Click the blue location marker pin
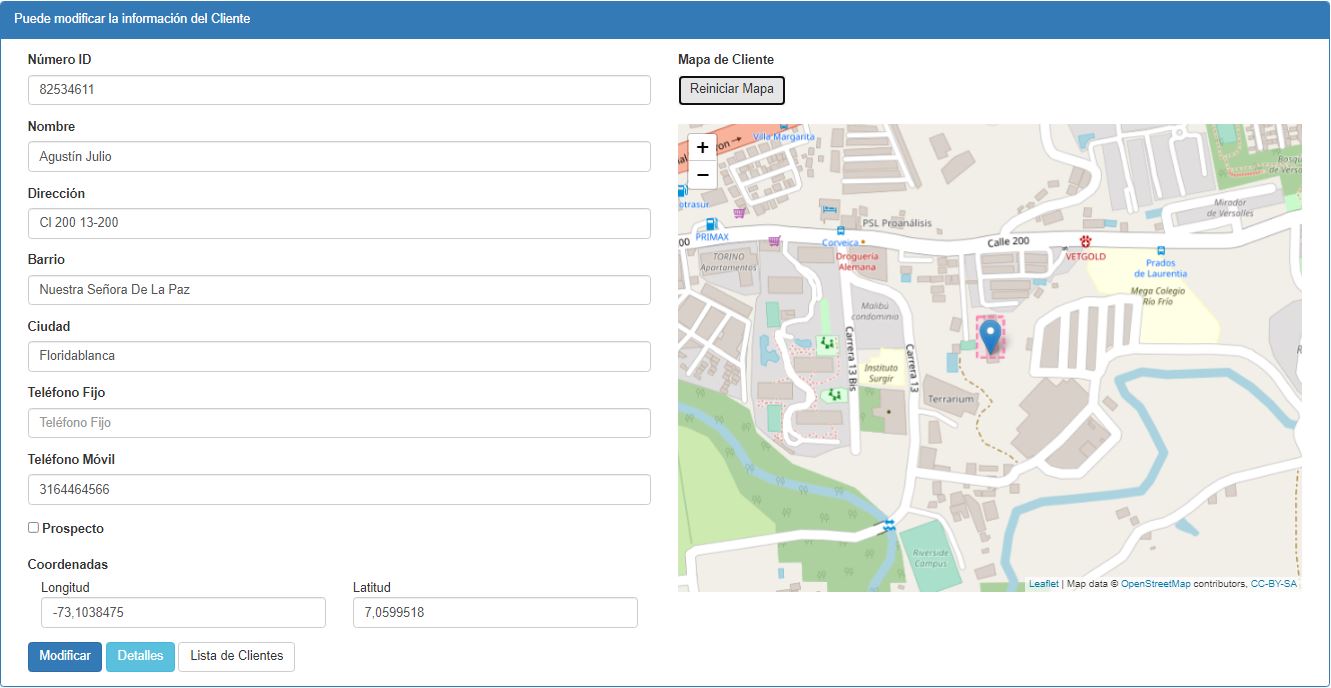1331x688 pixels. pyautogui.click(x=990, y=337)
